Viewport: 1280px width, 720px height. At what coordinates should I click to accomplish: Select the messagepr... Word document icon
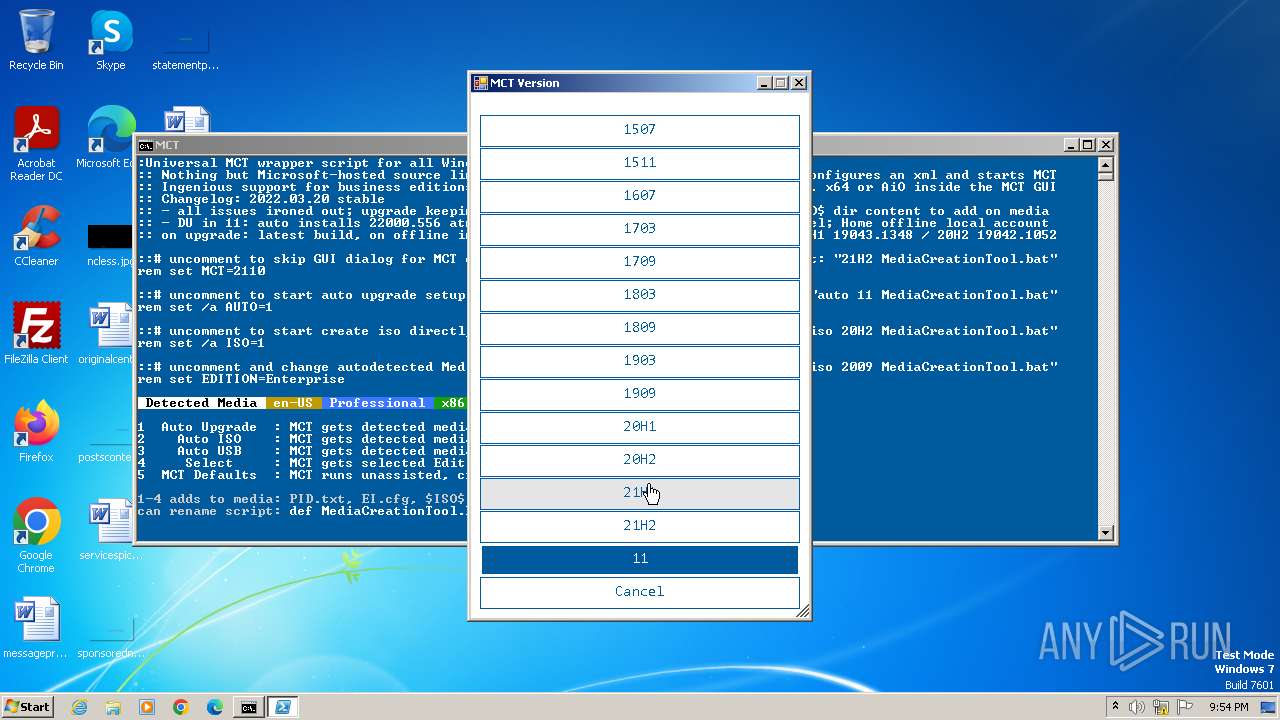36,628
